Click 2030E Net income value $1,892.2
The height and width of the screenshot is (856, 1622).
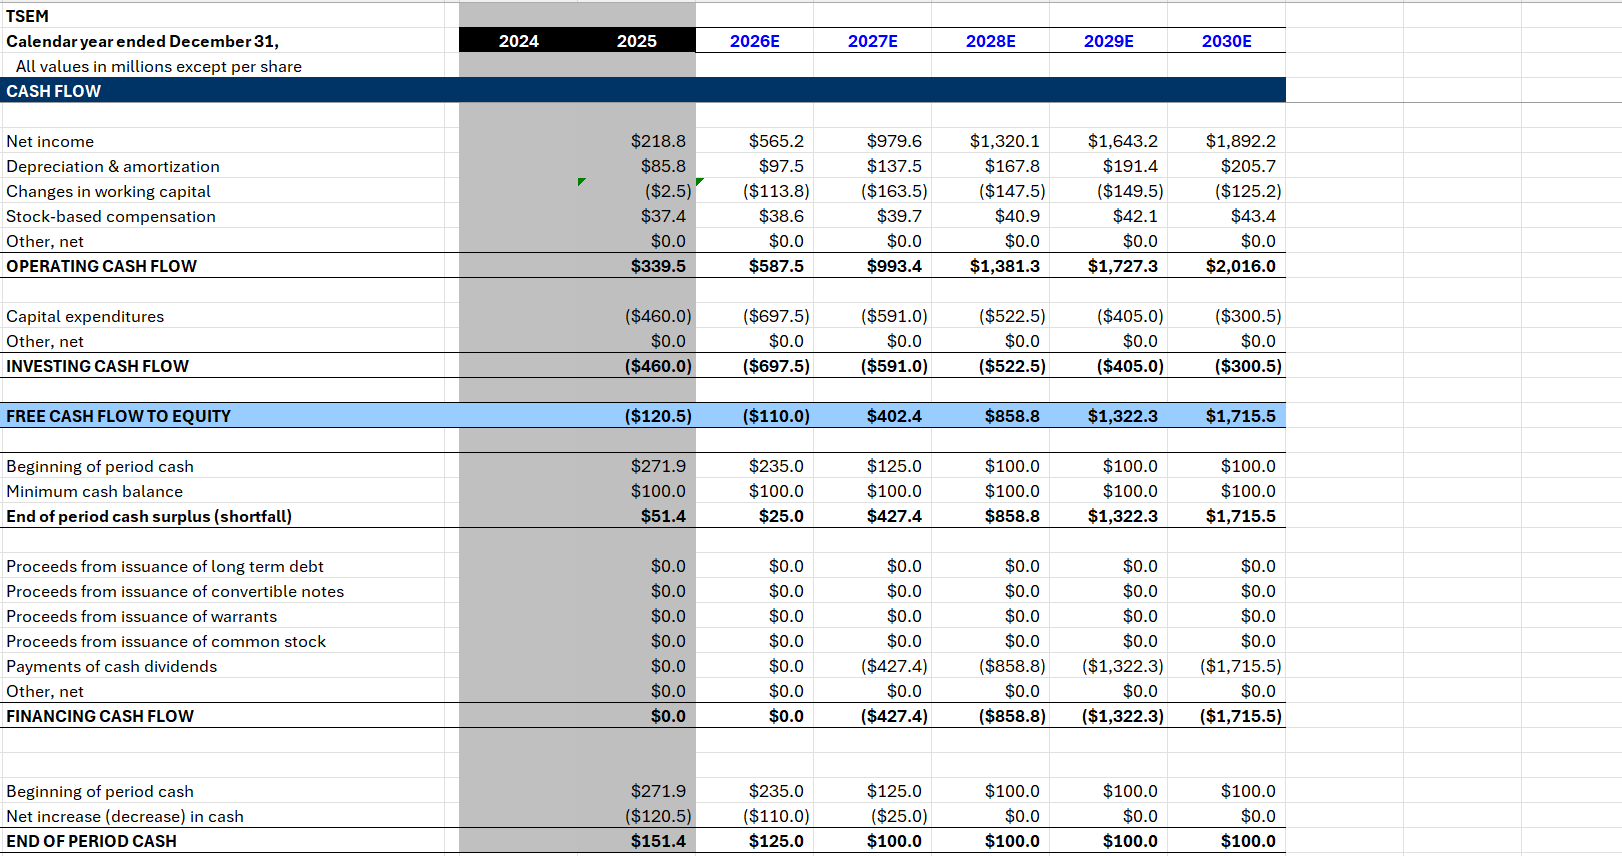1240,141
